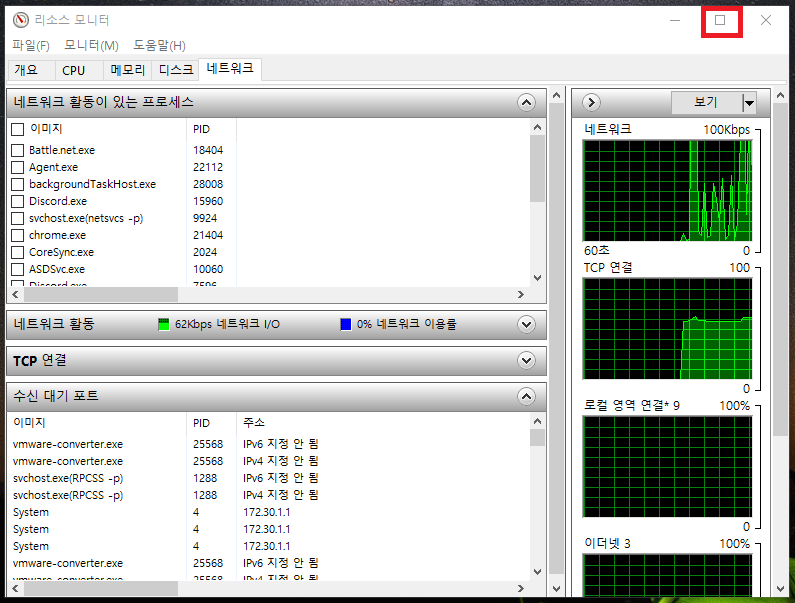Check the ASDSvc.exe process checkbox
Screen dimensions: 795x603
point(18,269)
